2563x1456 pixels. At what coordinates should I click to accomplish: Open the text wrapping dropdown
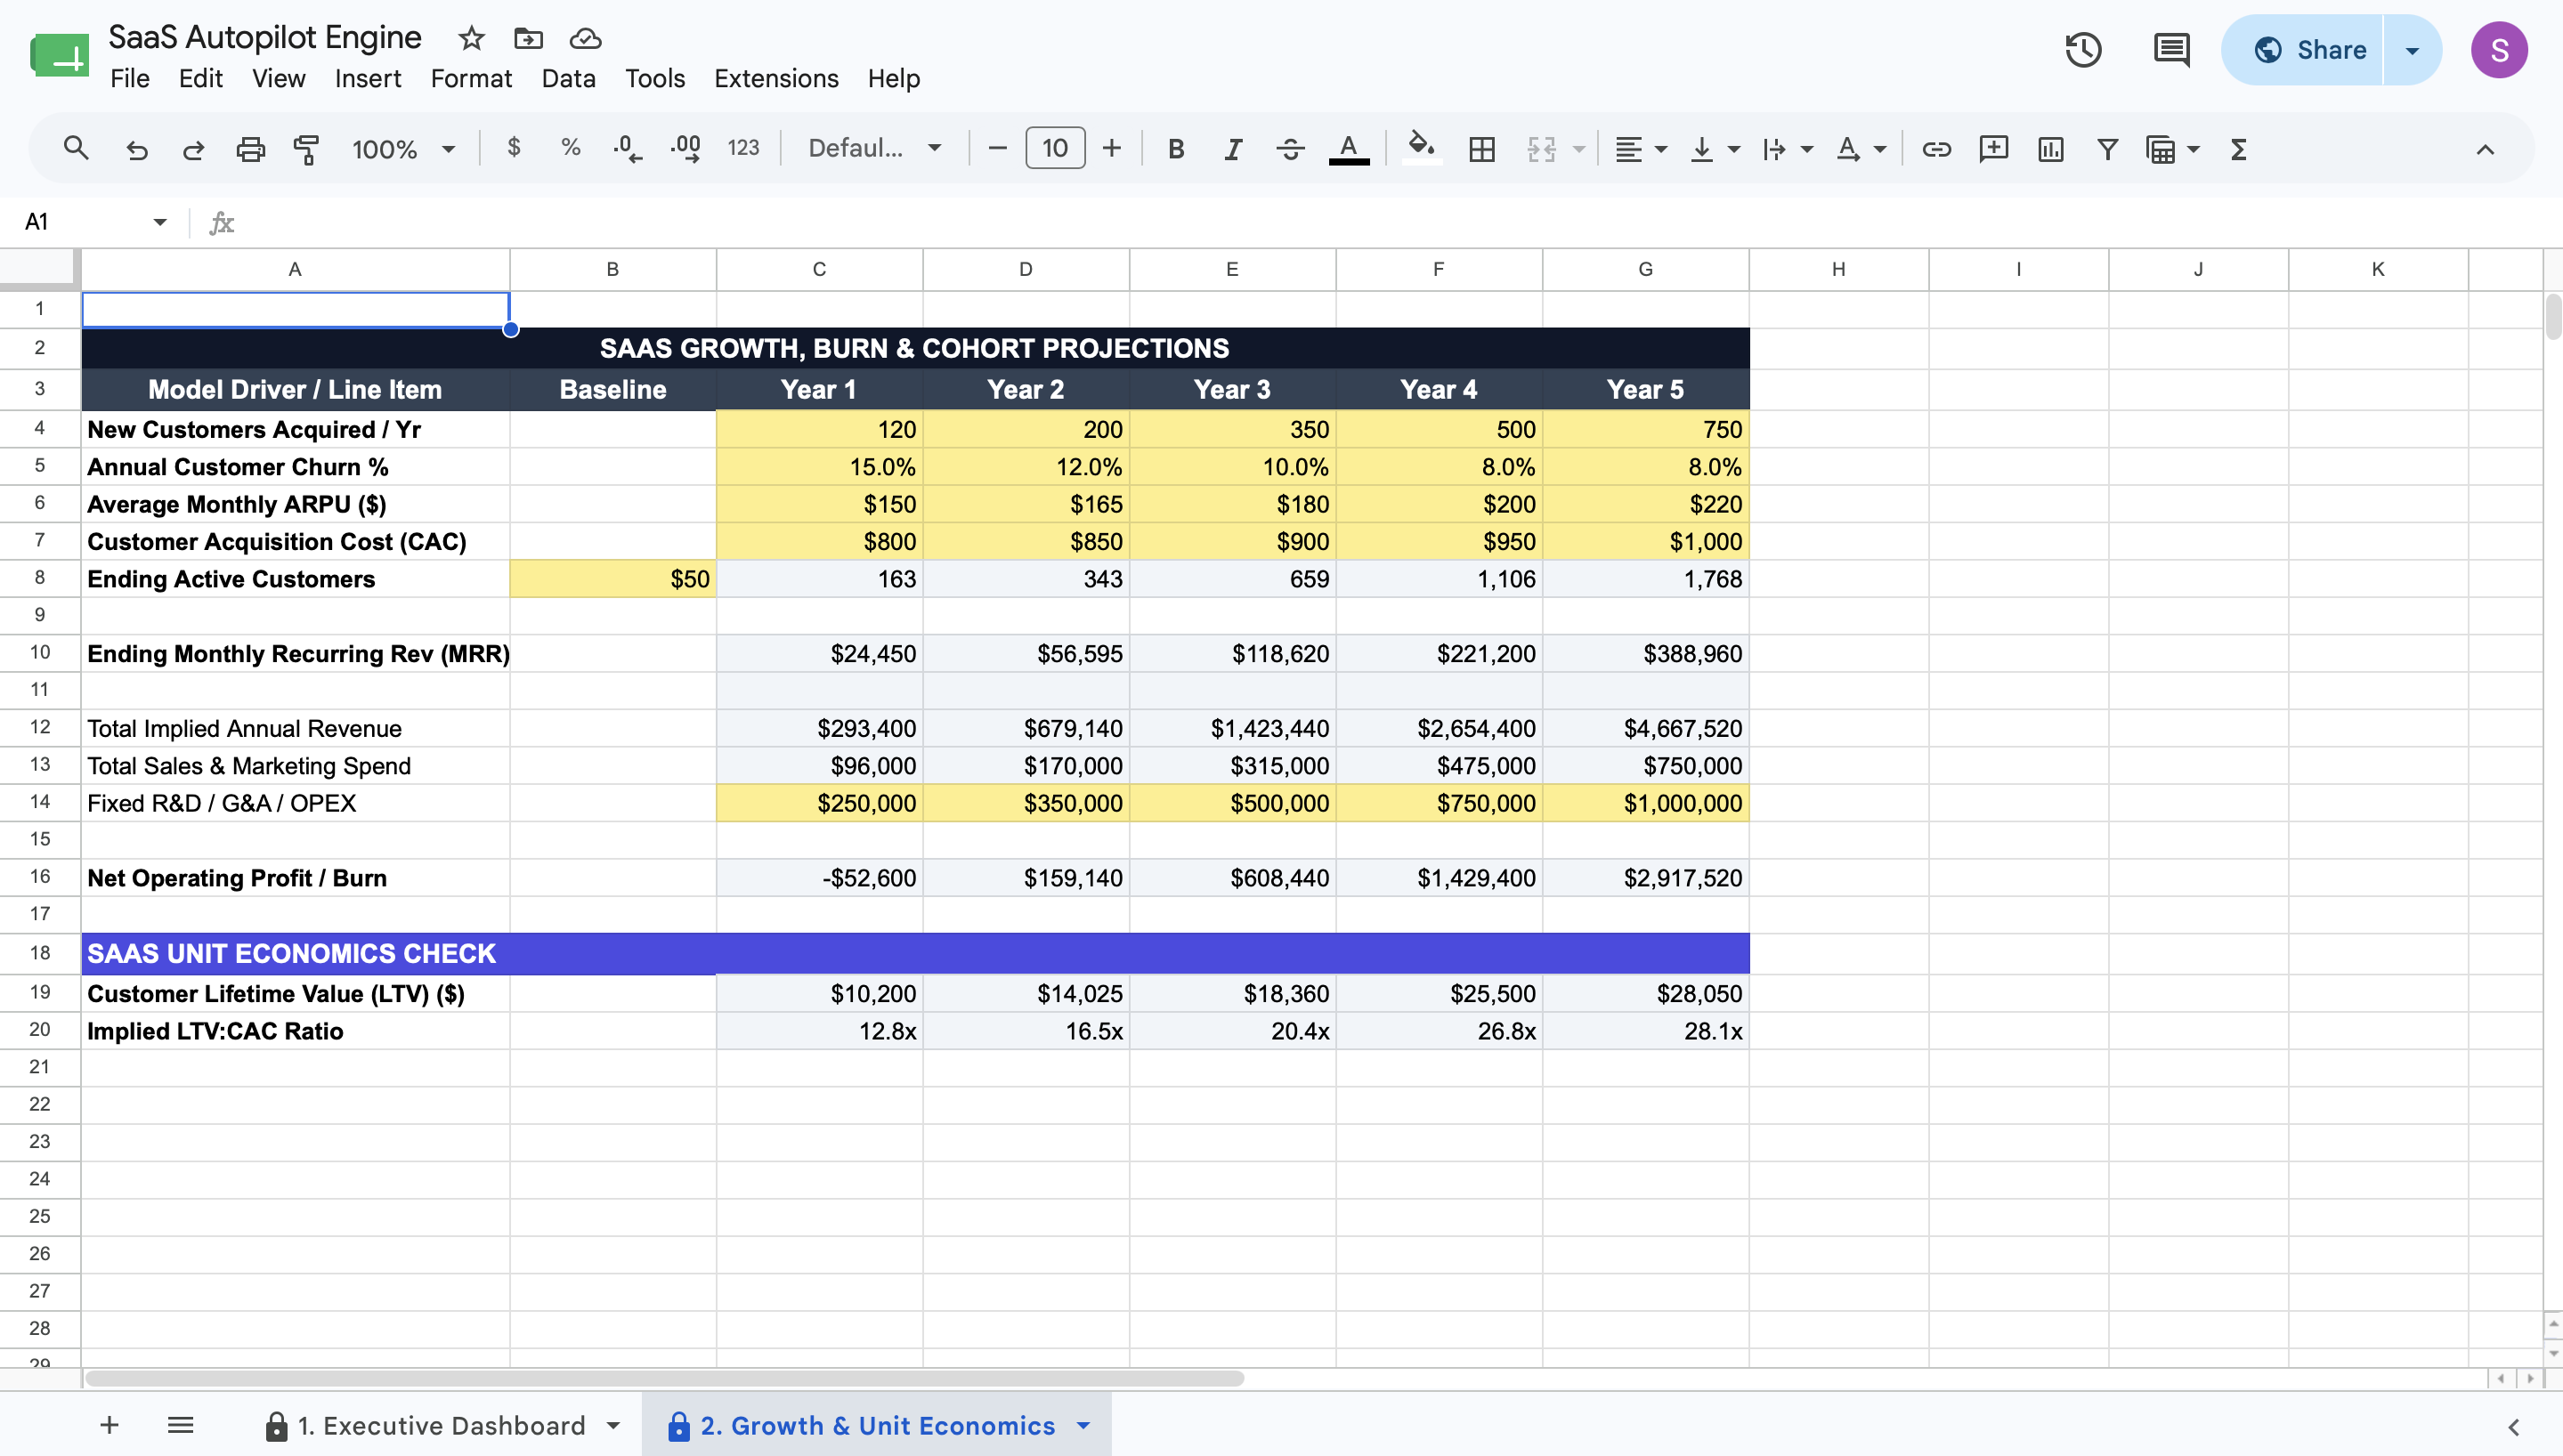pyautogui.click(x=1786, y=149)
